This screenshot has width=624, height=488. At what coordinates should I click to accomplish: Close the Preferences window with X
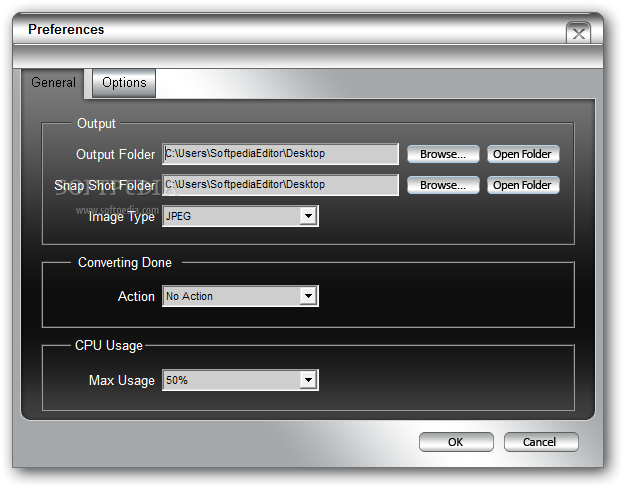(579, 33)
